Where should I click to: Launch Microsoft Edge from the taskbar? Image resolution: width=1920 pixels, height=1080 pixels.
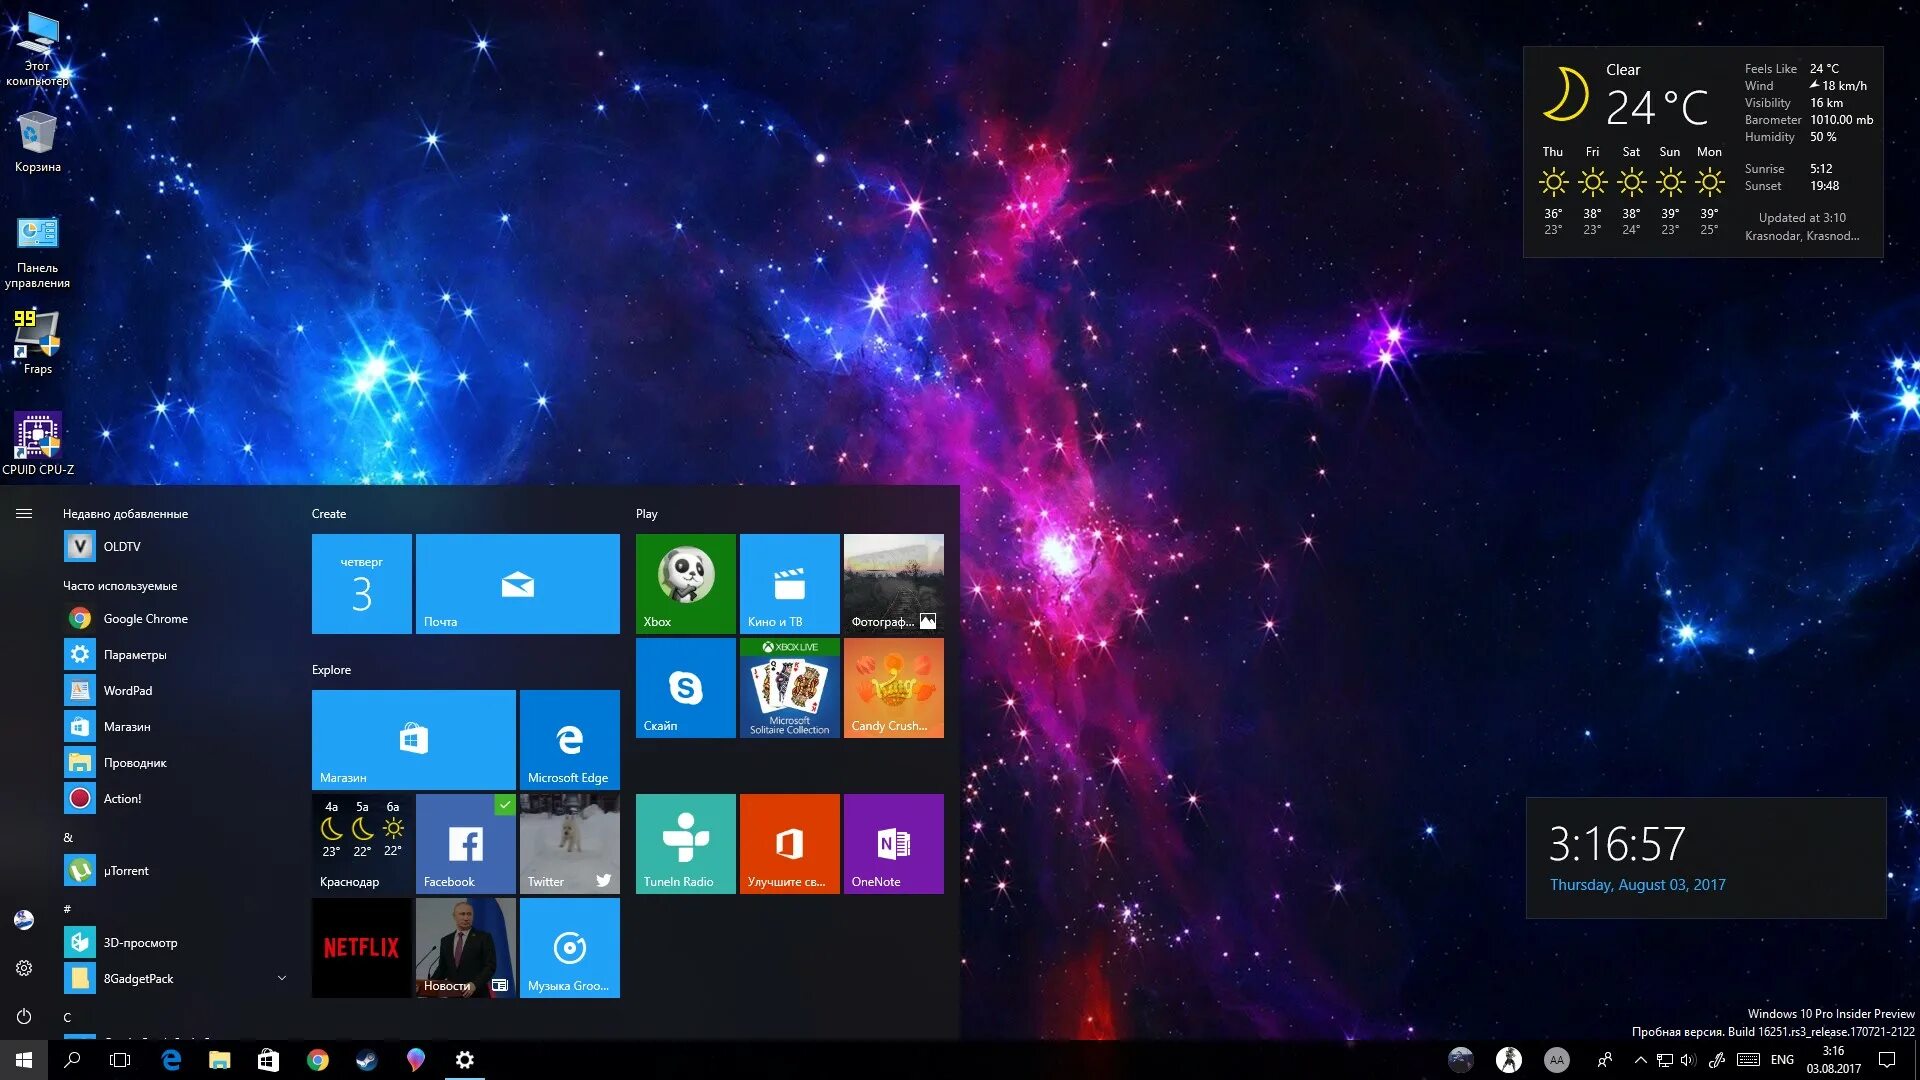[170, 1059]
